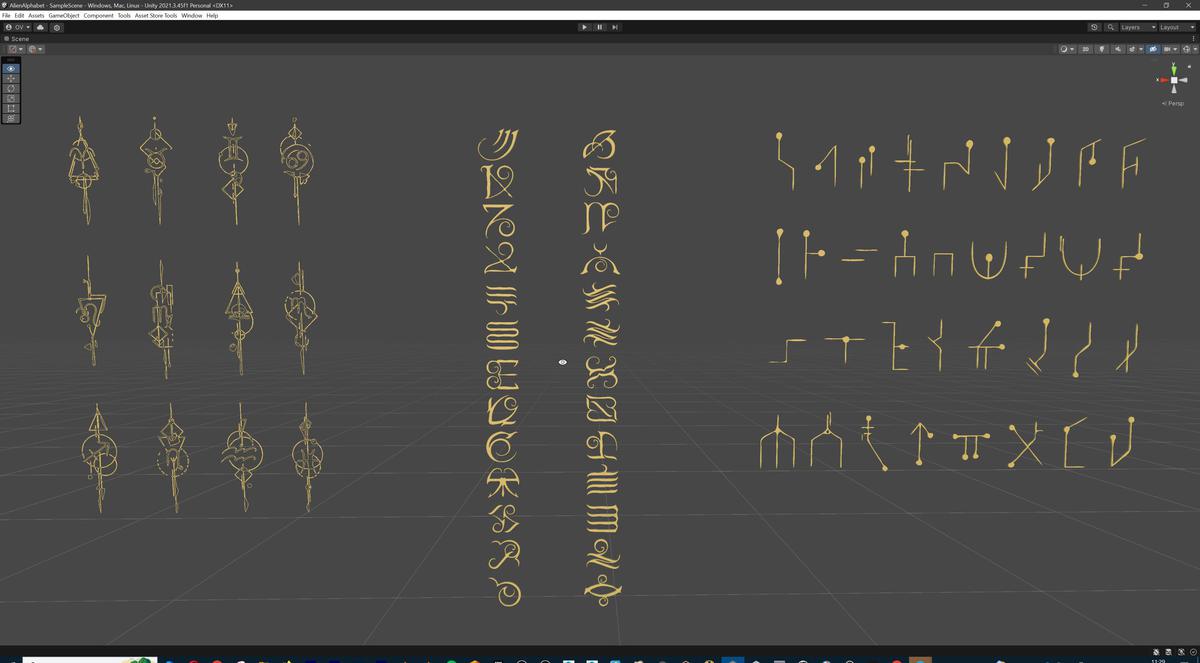Click the search icon near Layers
This screenshot has width=1200, height=663.
[x=1110, y=27]
